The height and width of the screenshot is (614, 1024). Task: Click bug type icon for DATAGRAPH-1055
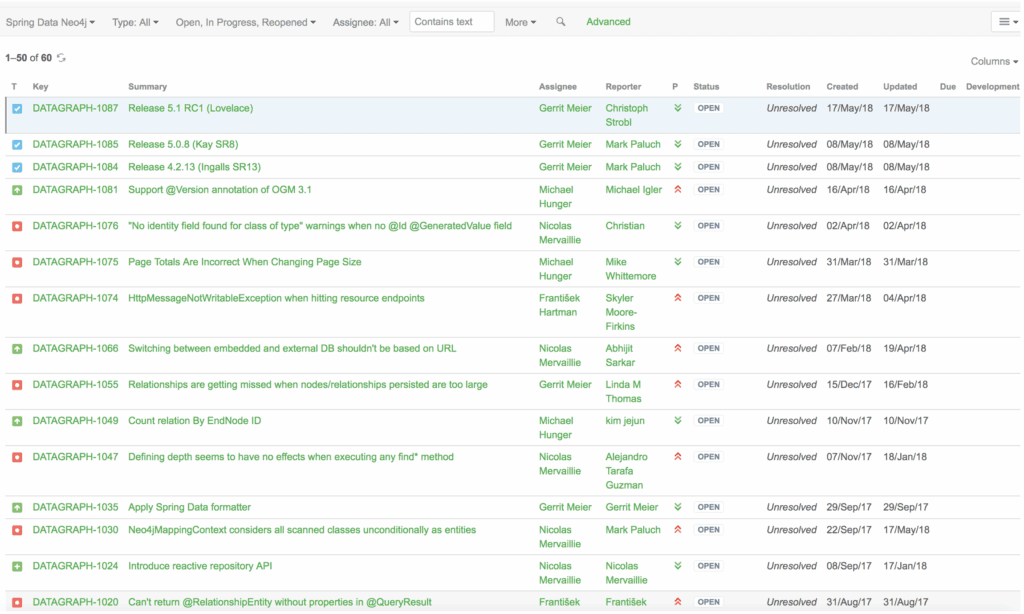pyautogui.click(x=17, y=385)
